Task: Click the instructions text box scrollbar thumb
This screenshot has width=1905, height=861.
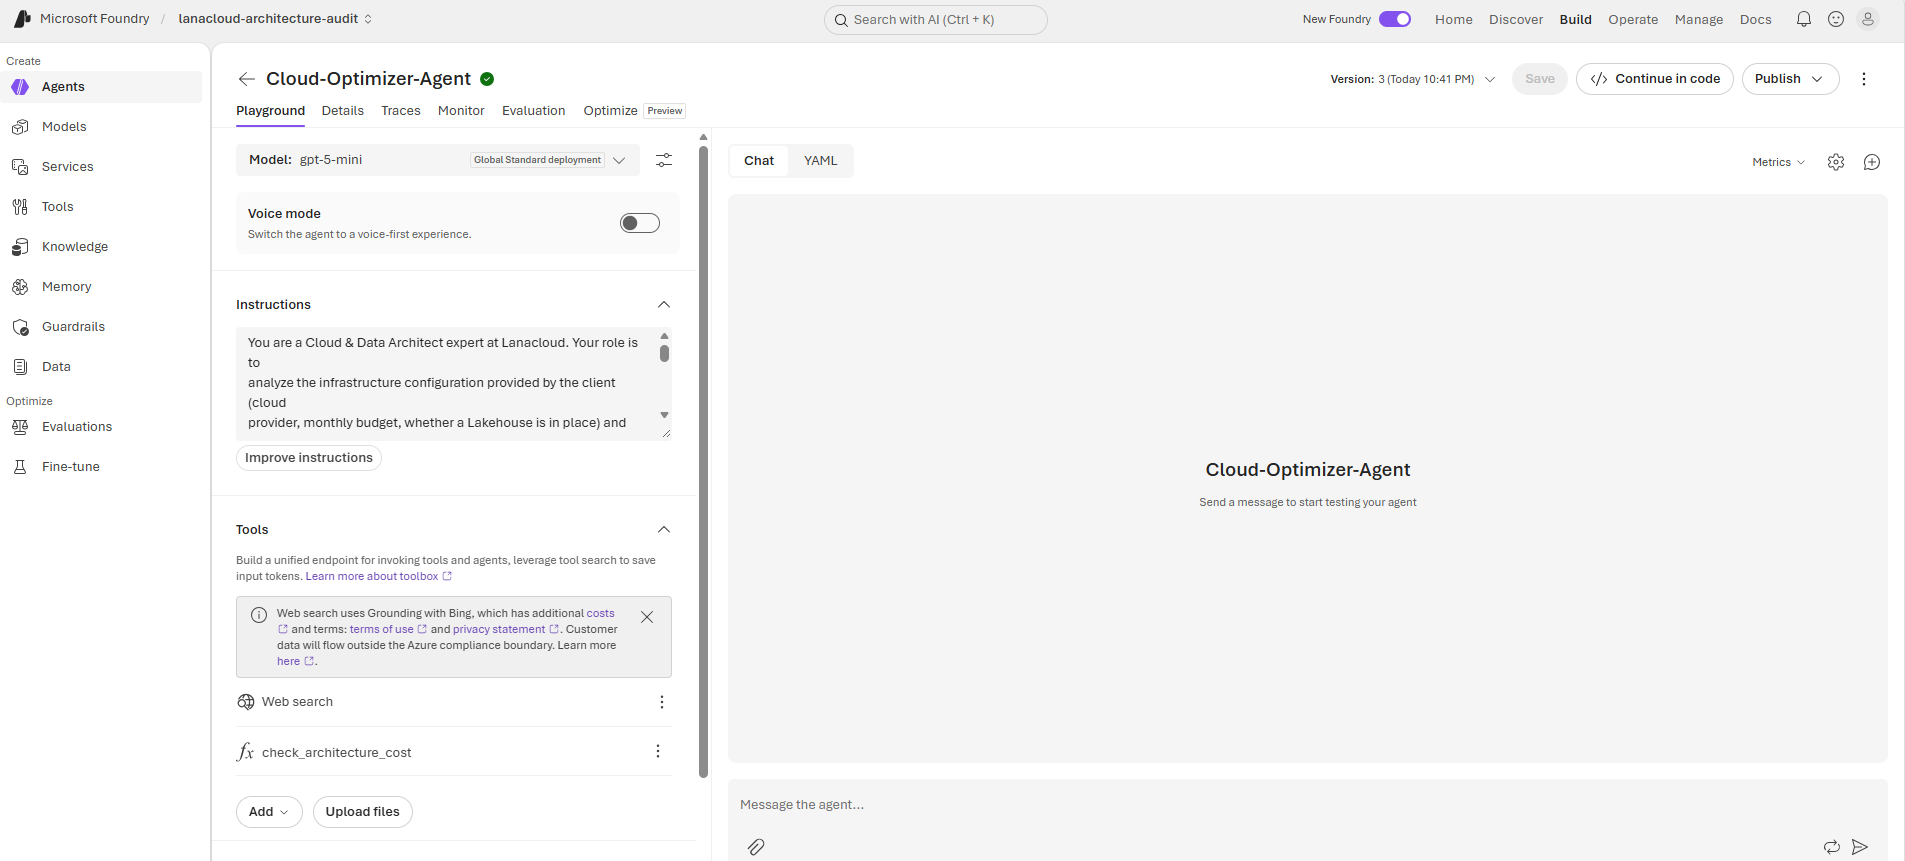Action: tap(664, 353)
